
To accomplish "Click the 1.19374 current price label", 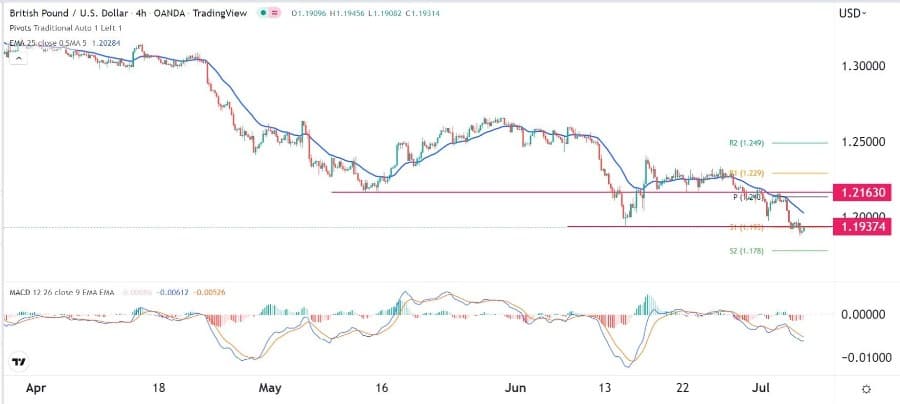I will pos(863,227).
